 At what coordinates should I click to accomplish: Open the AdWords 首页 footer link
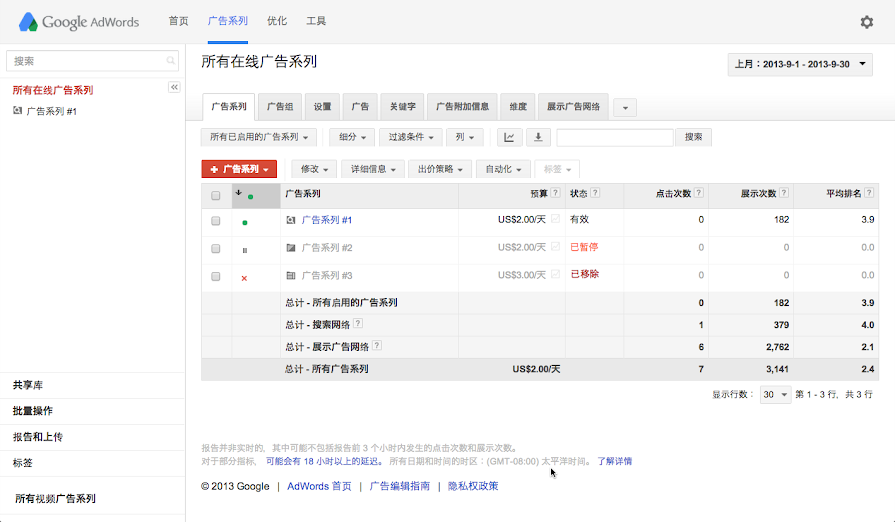point(319,486)
